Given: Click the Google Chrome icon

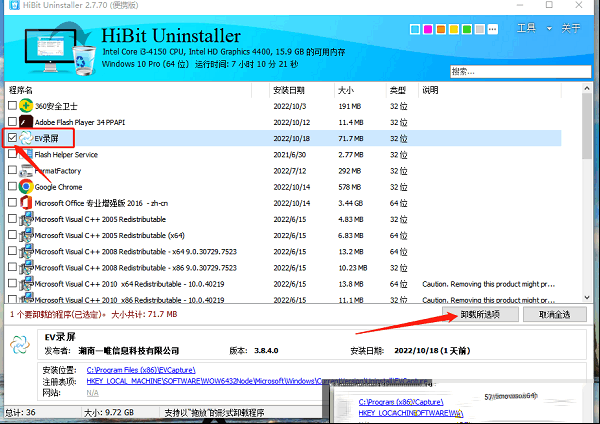Looking at the screenshot, I should (x=26, y=187).
